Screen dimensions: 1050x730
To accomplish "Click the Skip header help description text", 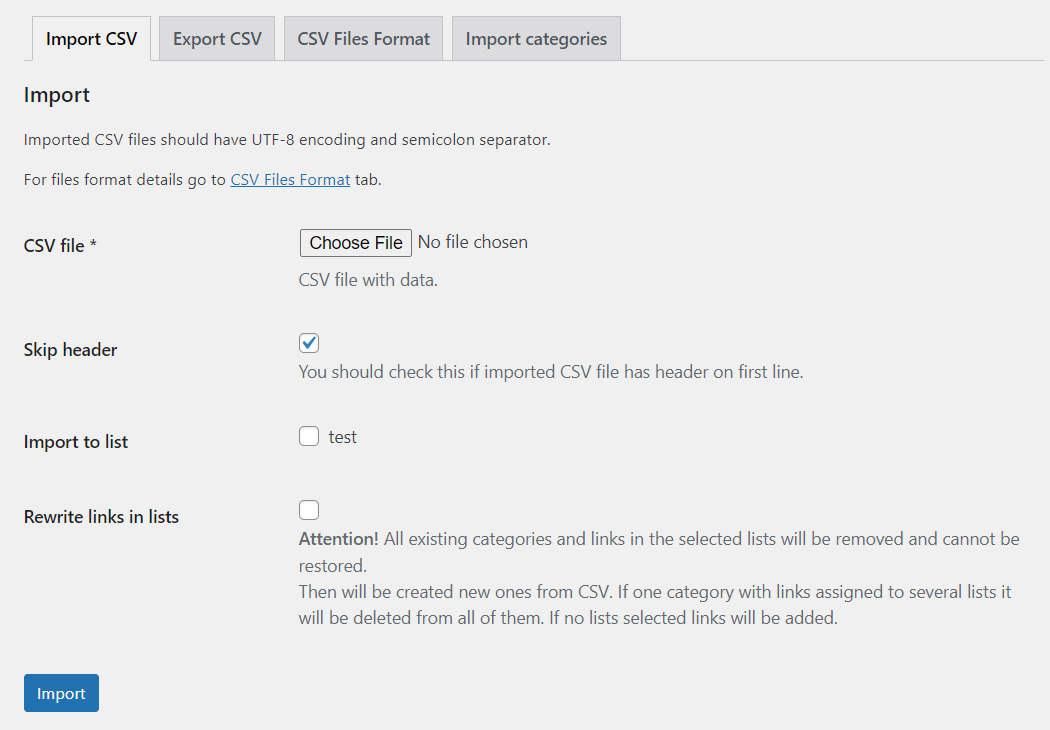I will coord(551,372).
